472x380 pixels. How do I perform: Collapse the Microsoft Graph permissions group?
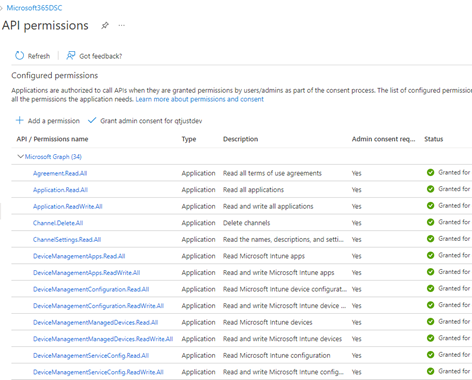20,156
